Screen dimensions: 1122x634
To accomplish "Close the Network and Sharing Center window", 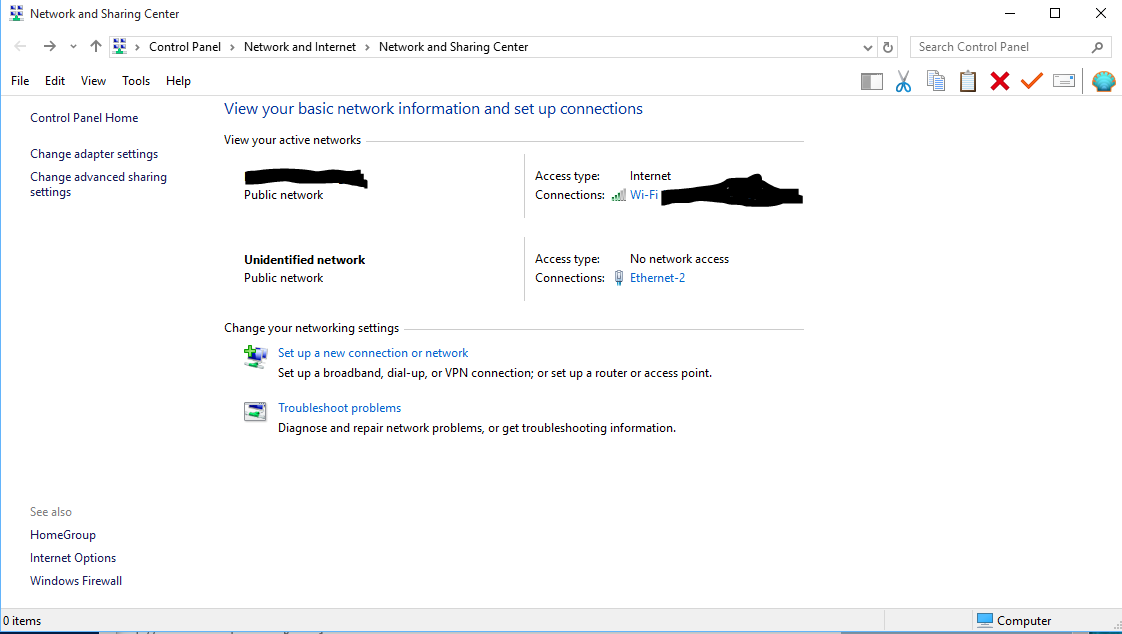I will pyautogui.click(x=1101, y=14).
